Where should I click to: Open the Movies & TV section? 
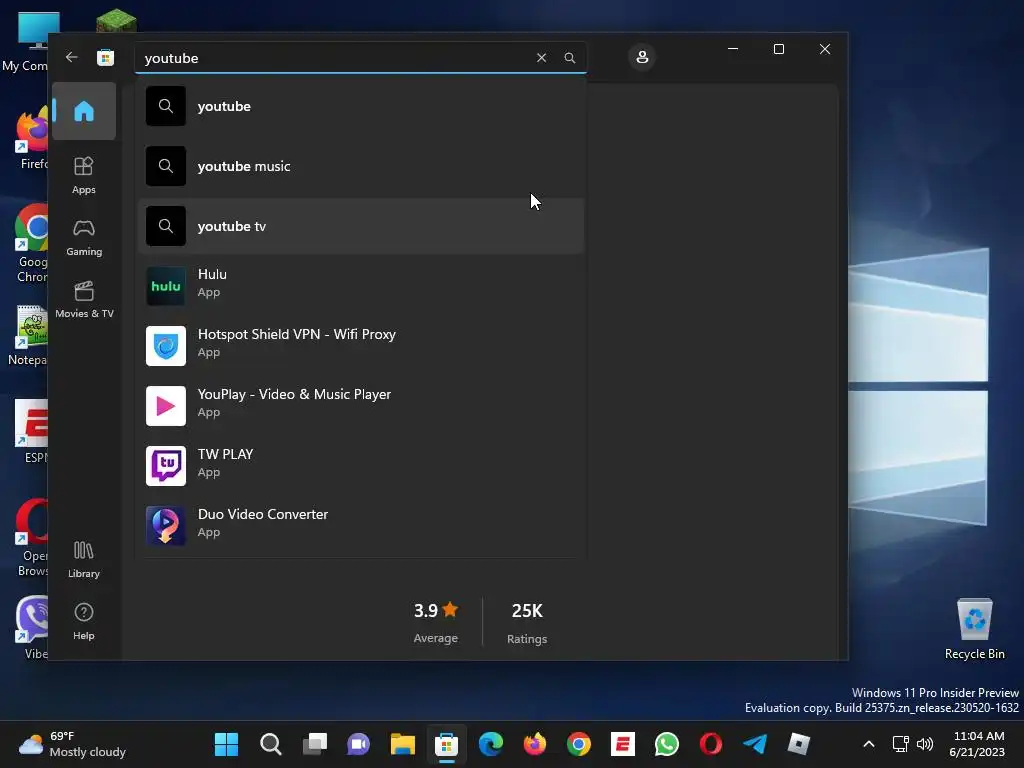pyautogui.click(x=84, y=300)
